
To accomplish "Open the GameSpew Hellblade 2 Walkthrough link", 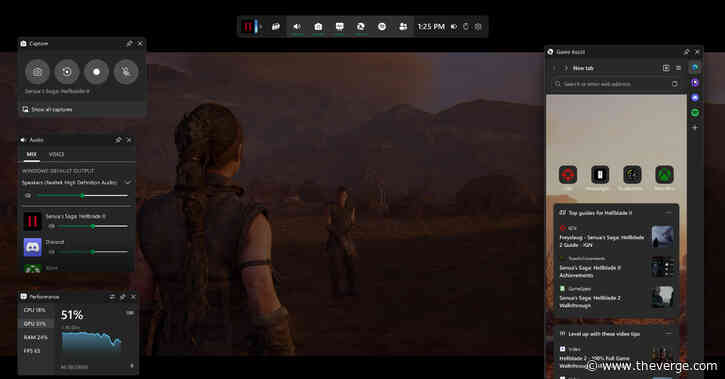I will 590,302.
